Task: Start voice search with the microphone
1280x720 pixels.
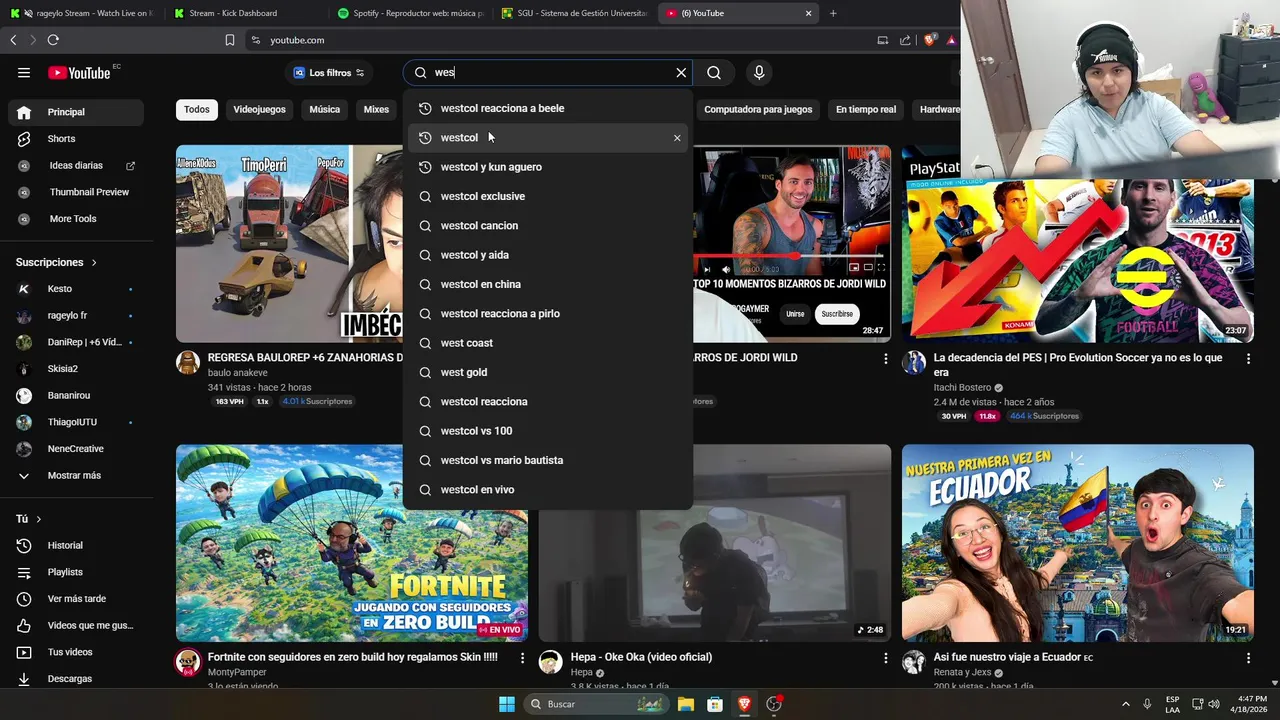Action: coord(759,72)
